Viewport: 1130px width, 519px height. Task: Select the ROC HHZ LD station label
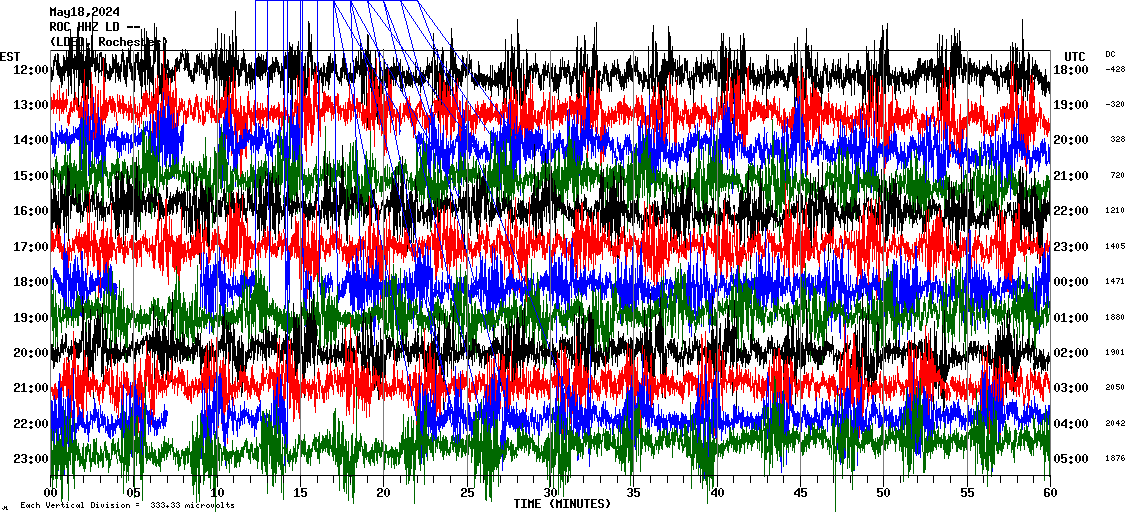[88, 27]
